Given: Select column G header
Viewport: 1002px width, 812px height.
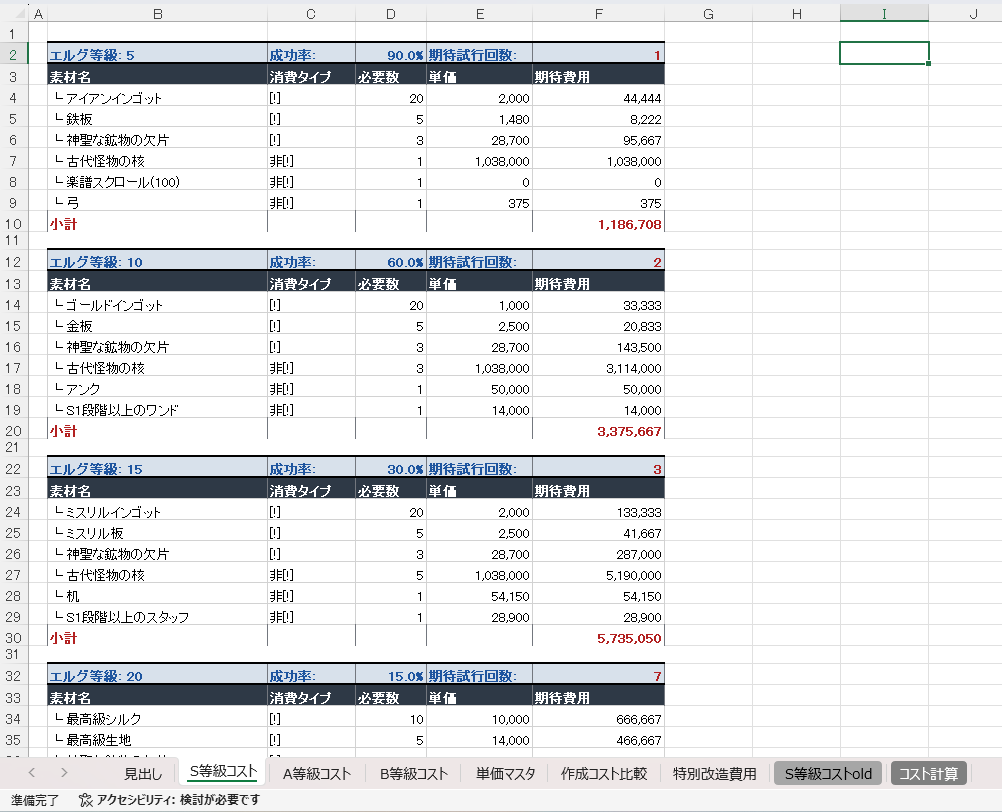Looking at the screenshot, I should pos(708,14).
